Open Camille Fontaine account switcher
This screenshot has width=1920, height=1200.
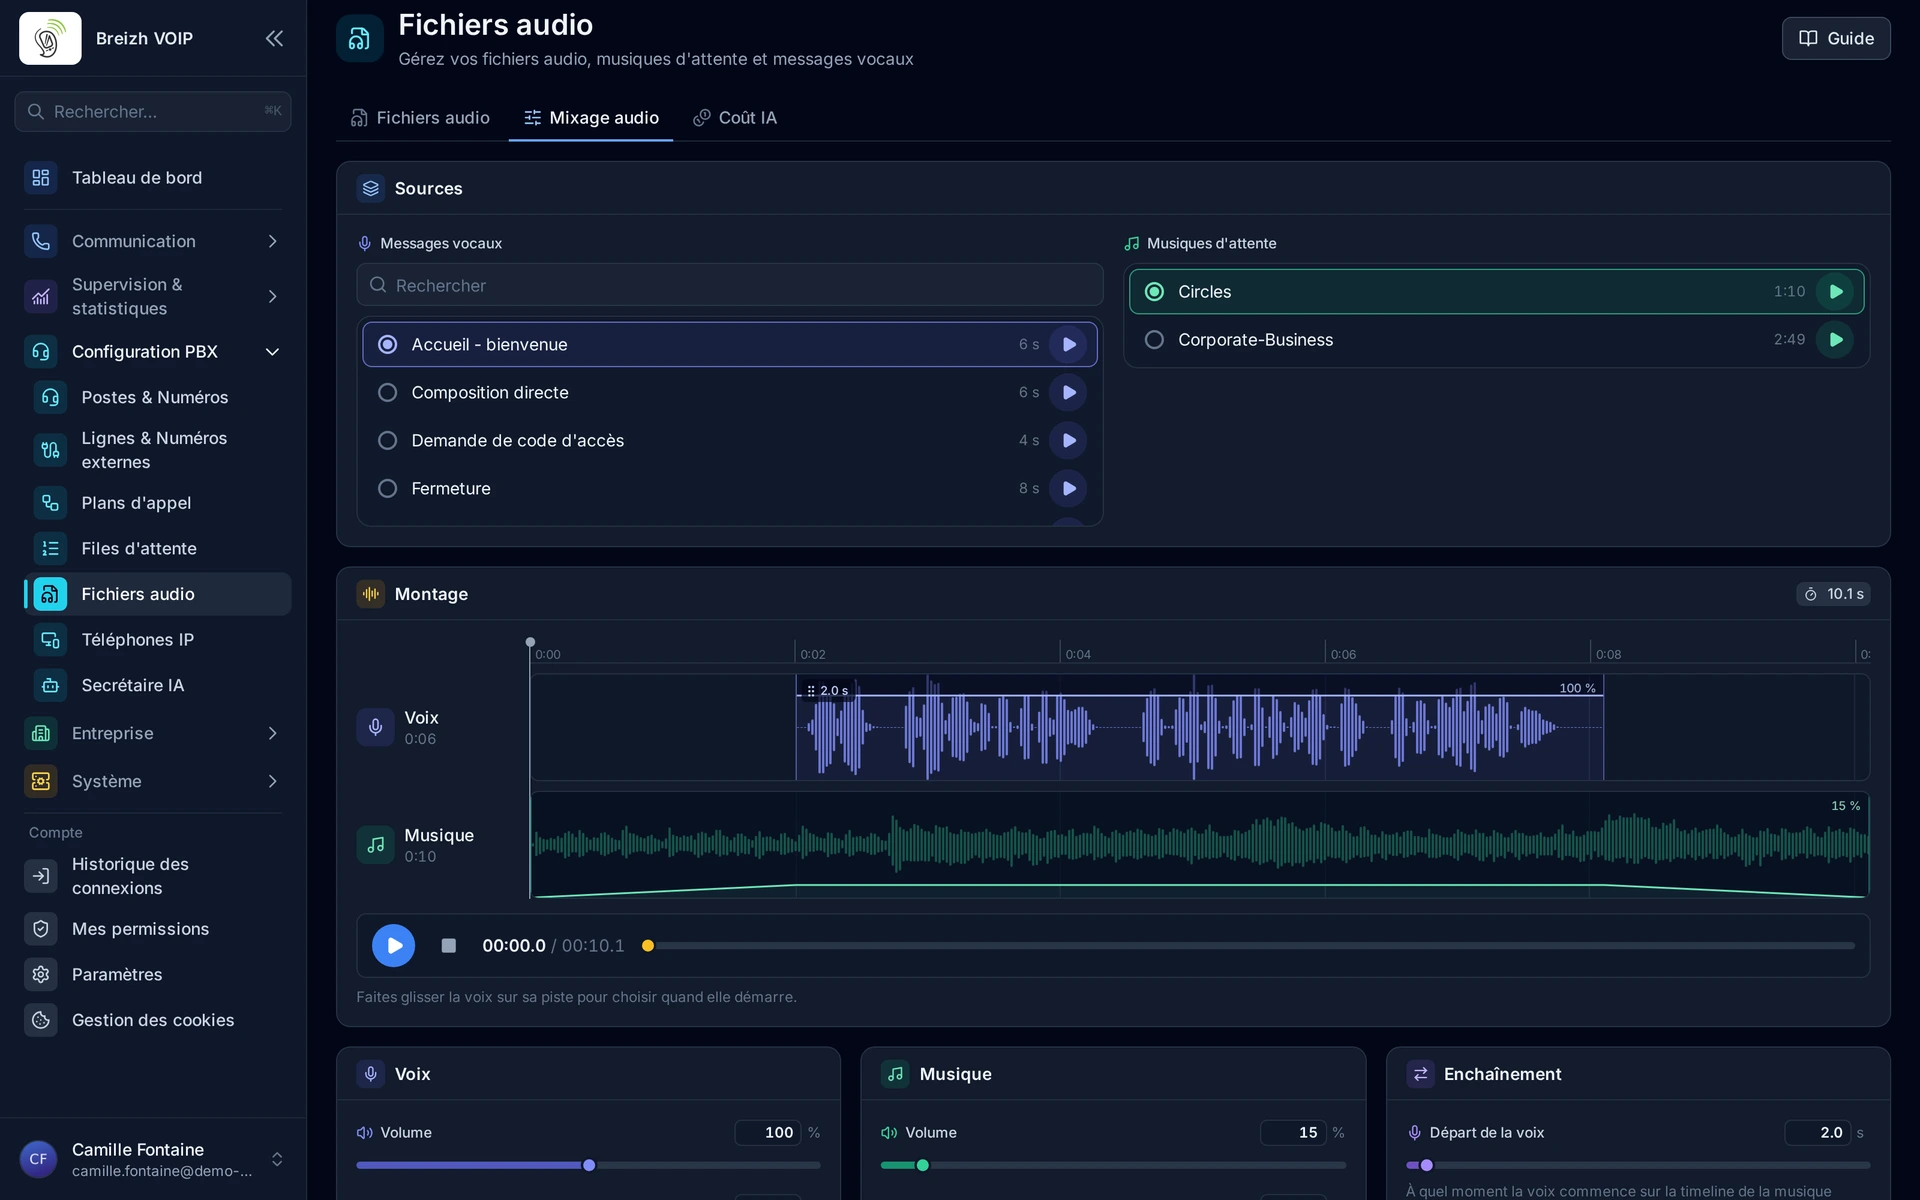(153, 1159)
